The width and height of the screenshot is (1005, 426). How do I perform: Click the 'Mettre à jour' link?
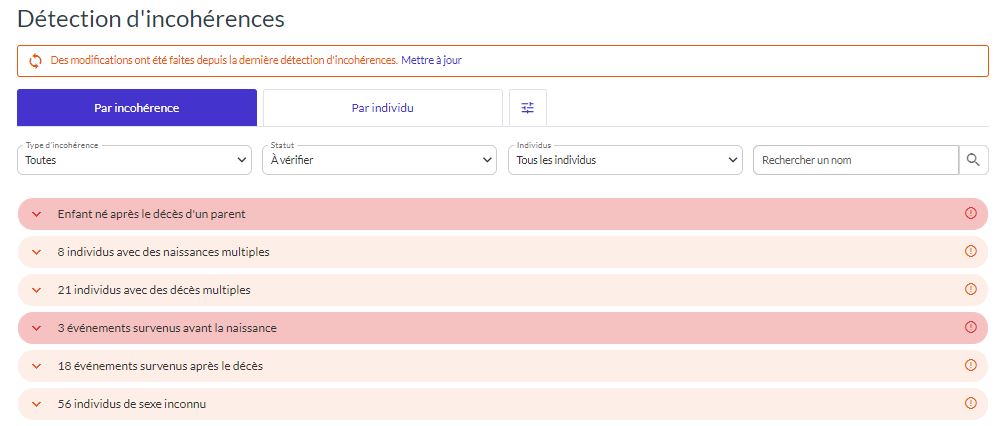[x=431, y=60]
